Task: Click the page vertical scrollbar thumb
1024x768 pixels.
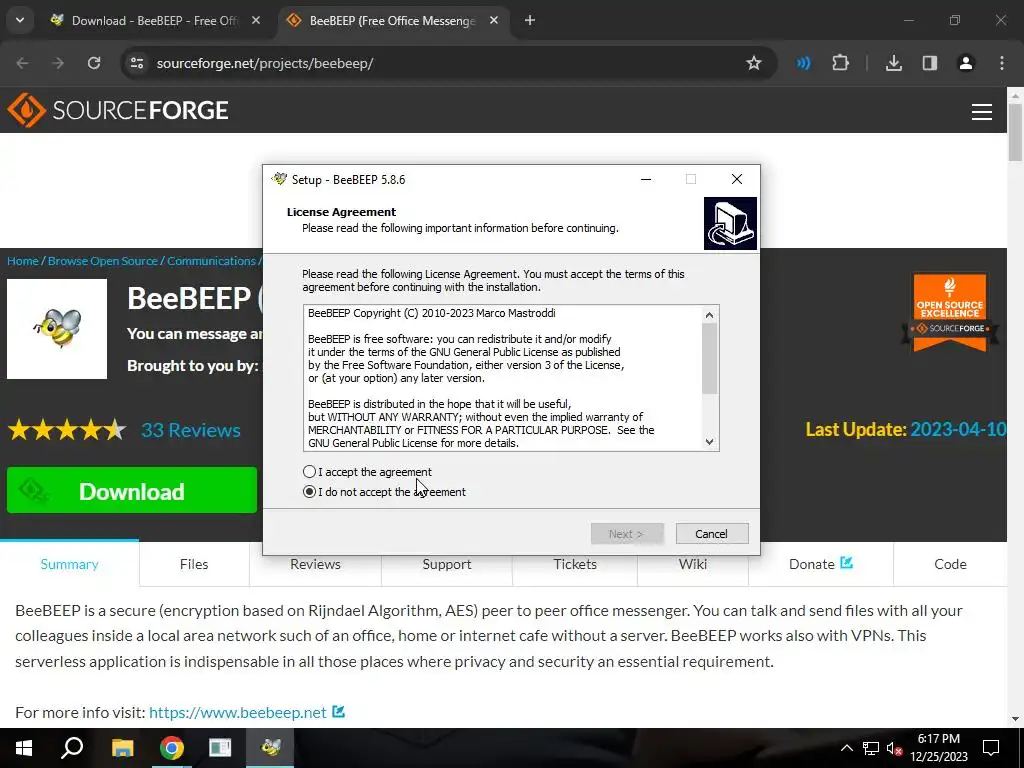Action: pos(1015,132)
